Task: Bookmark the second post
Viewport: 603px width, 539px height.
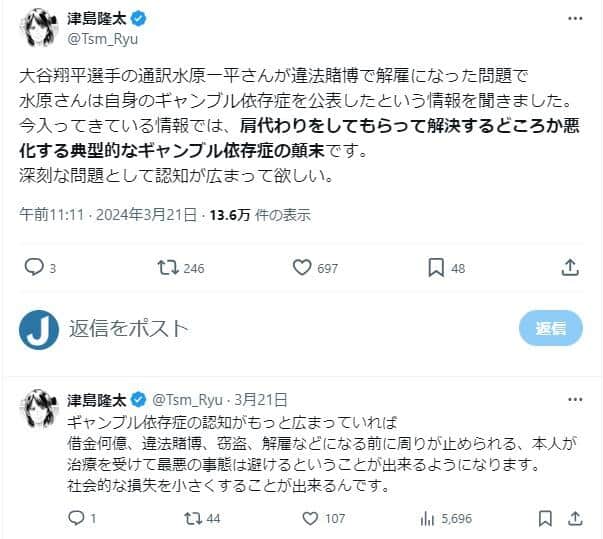Action: 543,518
